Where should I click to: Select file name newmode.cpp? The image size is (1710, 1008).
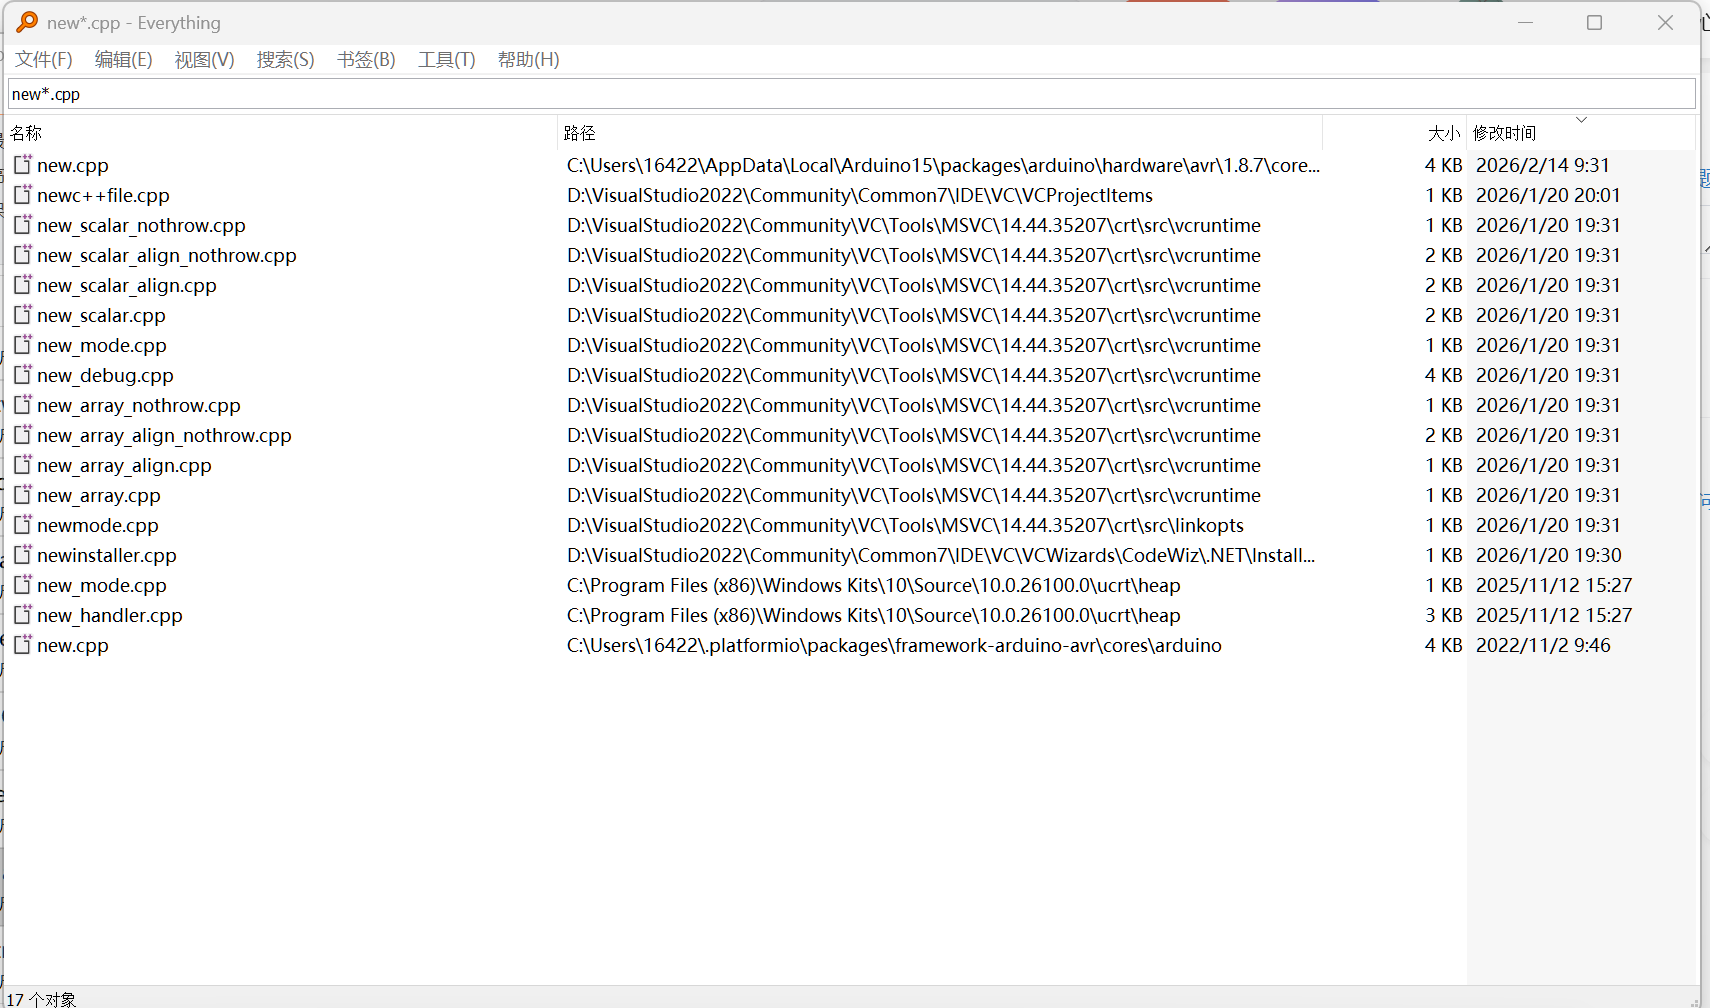click(x=98, y=525)
